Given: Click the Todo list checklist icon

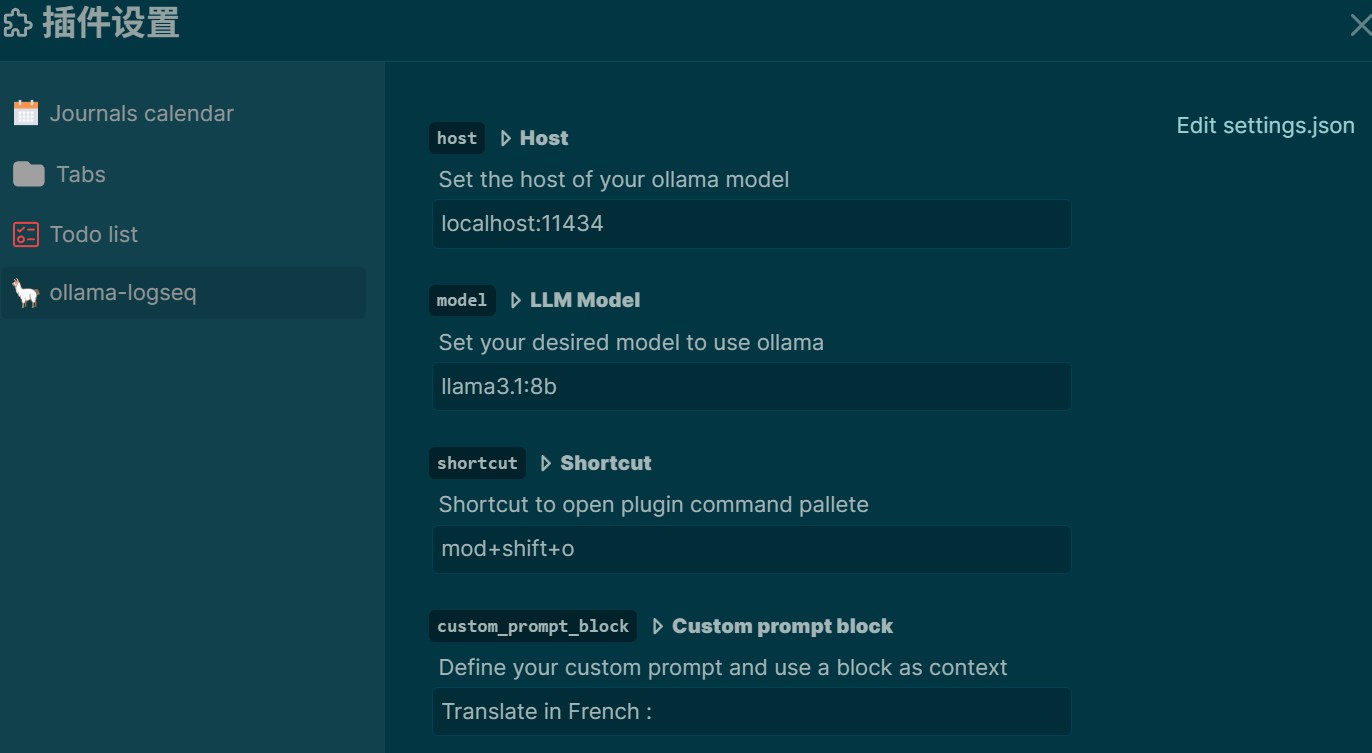Looking at the screenshot, I should coord(26,234).
